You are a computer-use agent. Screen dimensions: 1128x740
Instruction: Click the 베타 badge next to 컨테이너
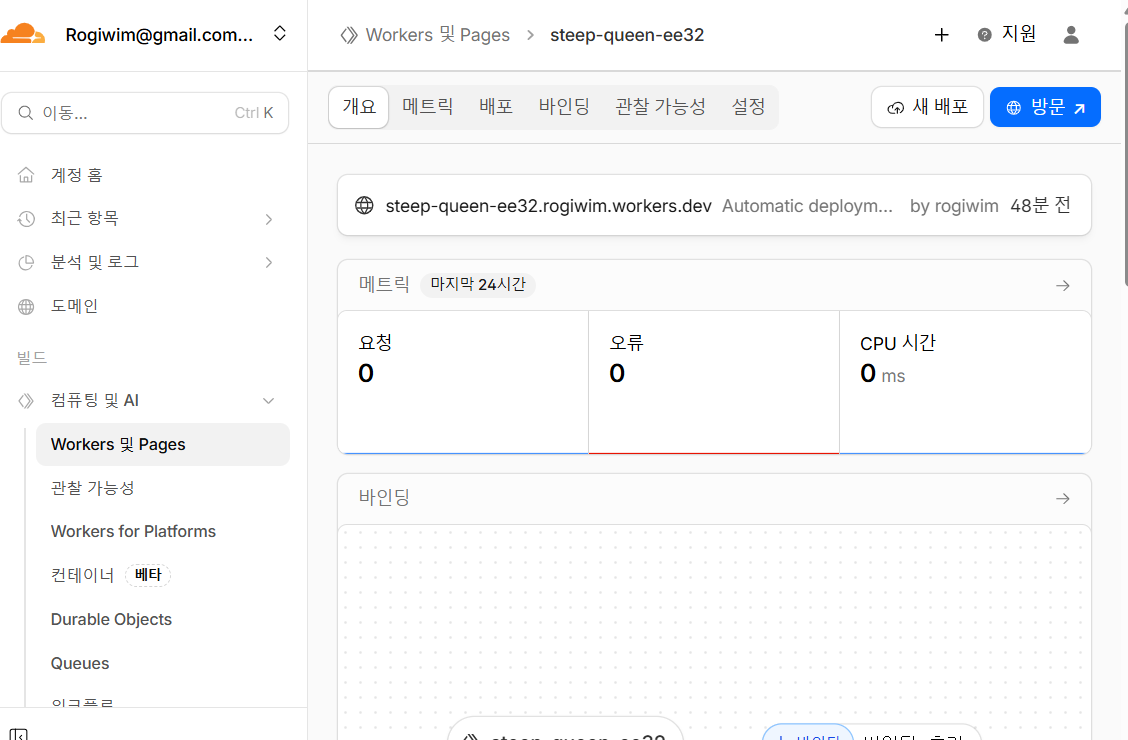point(148,575)
